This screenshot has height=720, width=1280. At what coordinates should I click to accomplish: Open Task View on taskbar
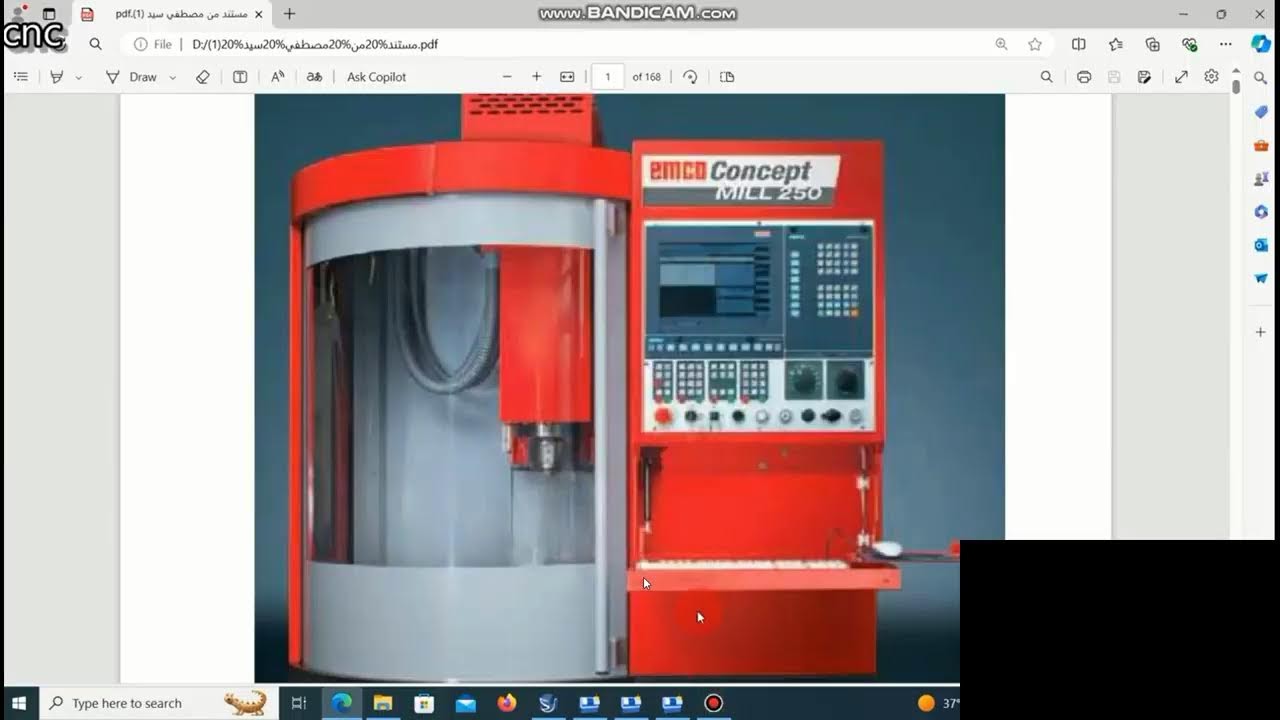[x=298, y=703]
